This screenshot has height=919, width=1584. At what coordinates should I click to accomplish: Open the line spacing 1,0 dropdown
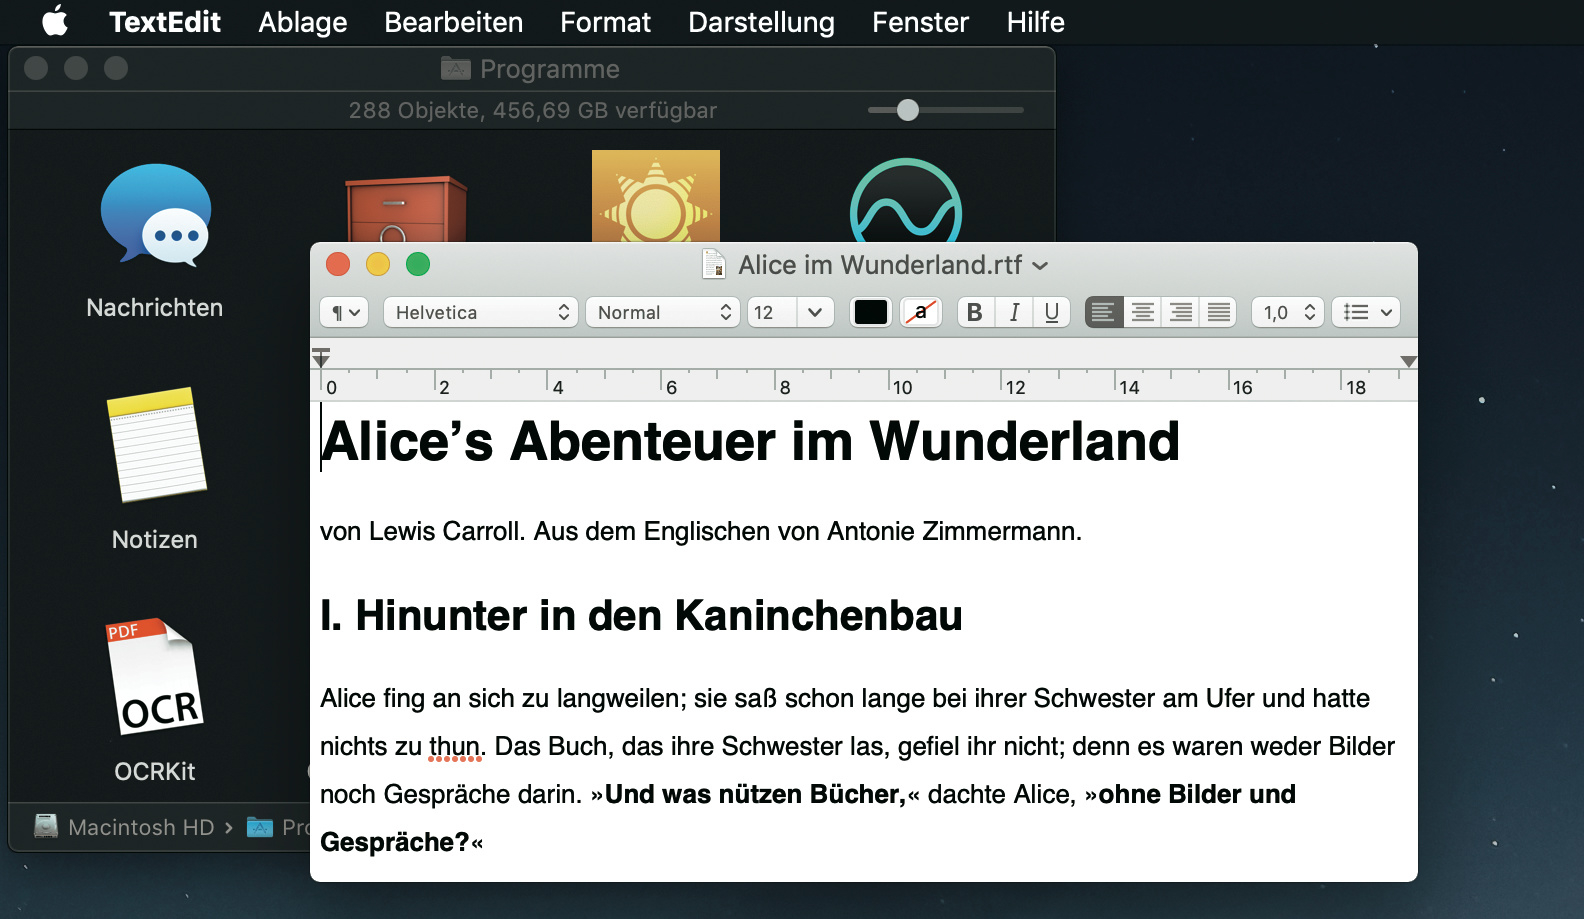point(1288,313)
